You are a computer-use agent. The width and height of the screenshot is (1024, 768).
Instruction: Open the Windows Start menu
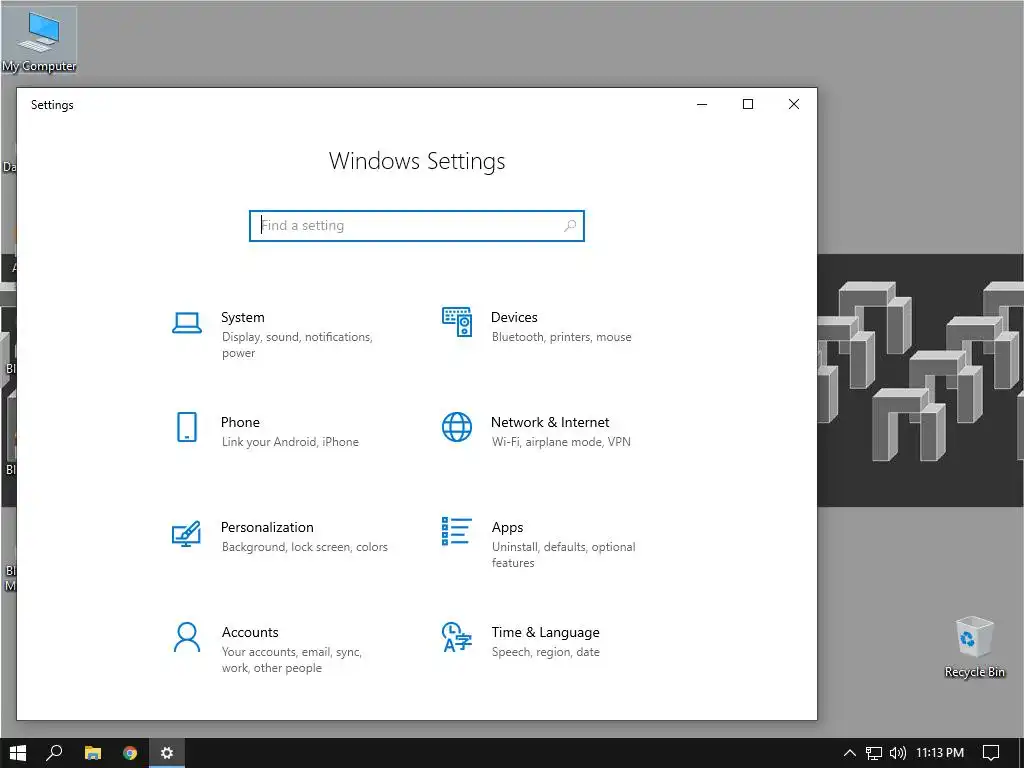point(18,753)
